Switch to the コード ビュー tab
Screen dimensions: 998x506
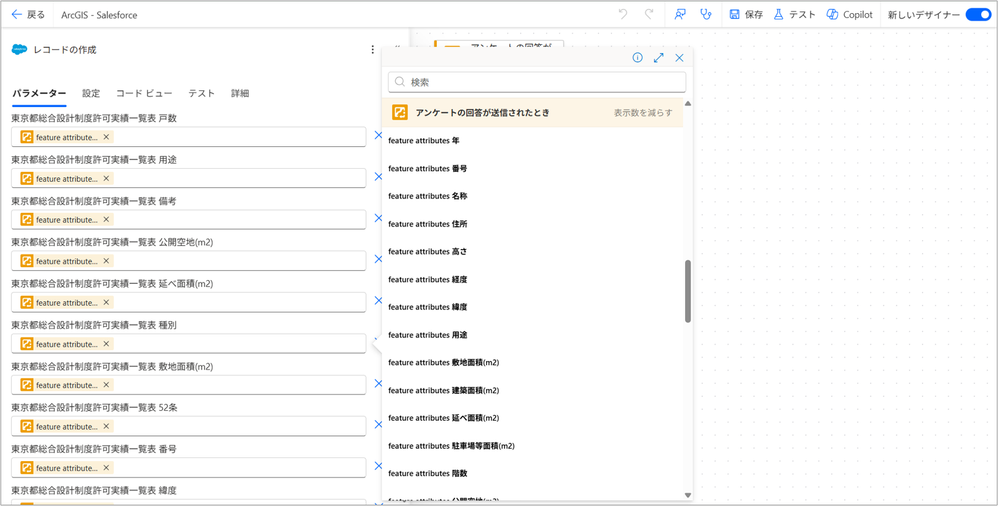click(x=144, y=93)
